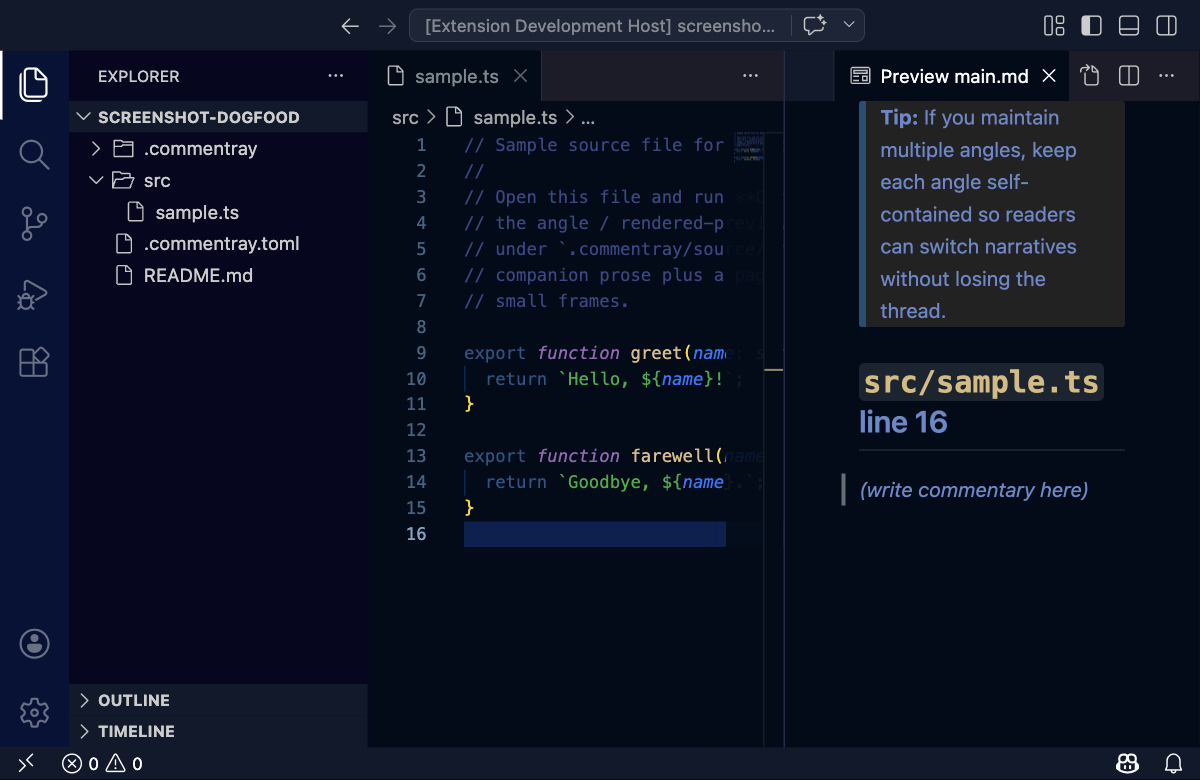Go back with the left arrow

[350, 26]
